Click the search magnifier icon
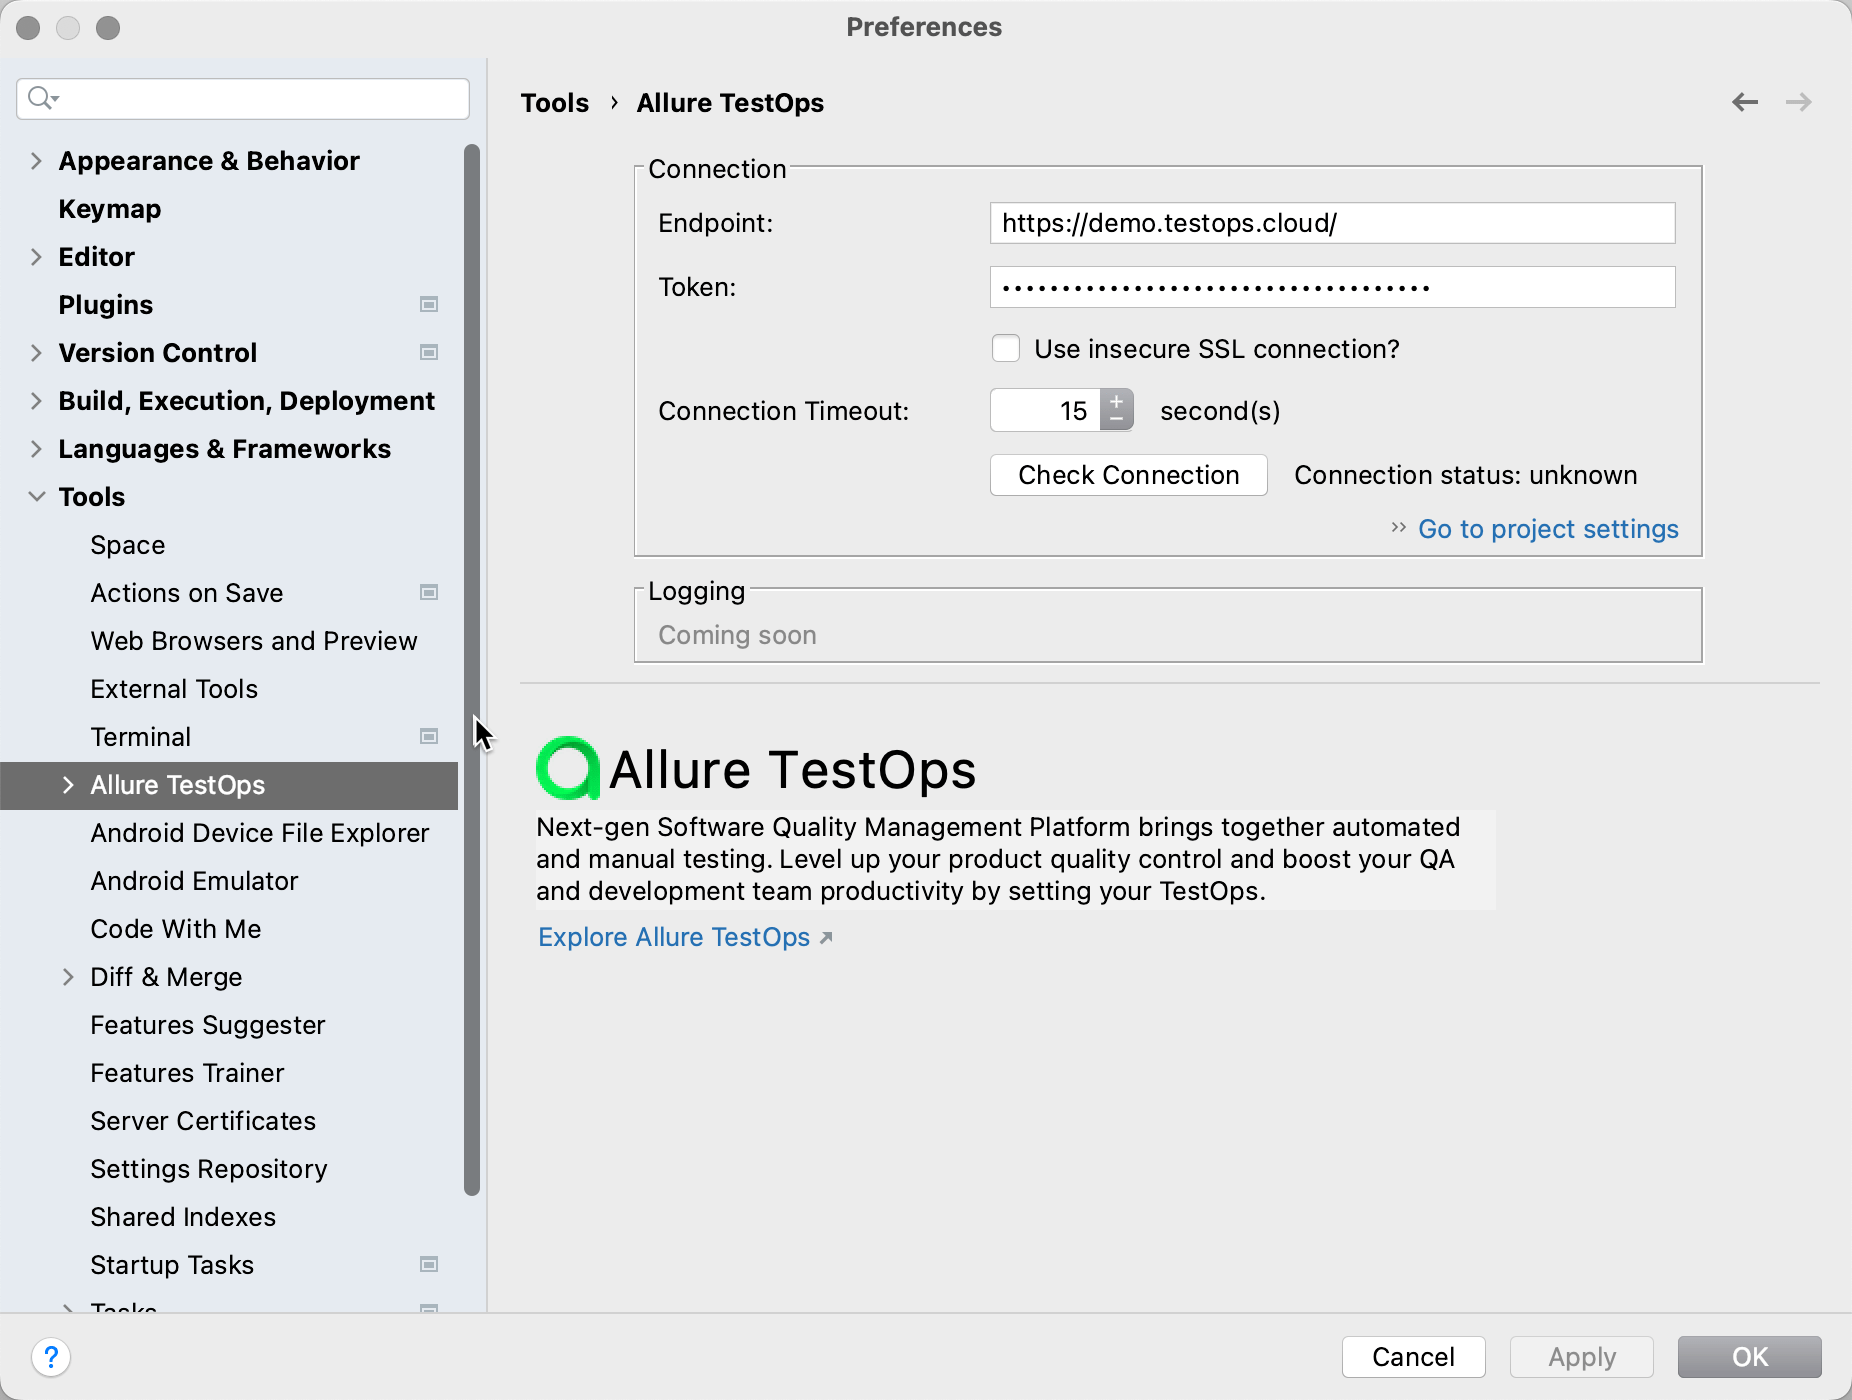 point(42,98)
